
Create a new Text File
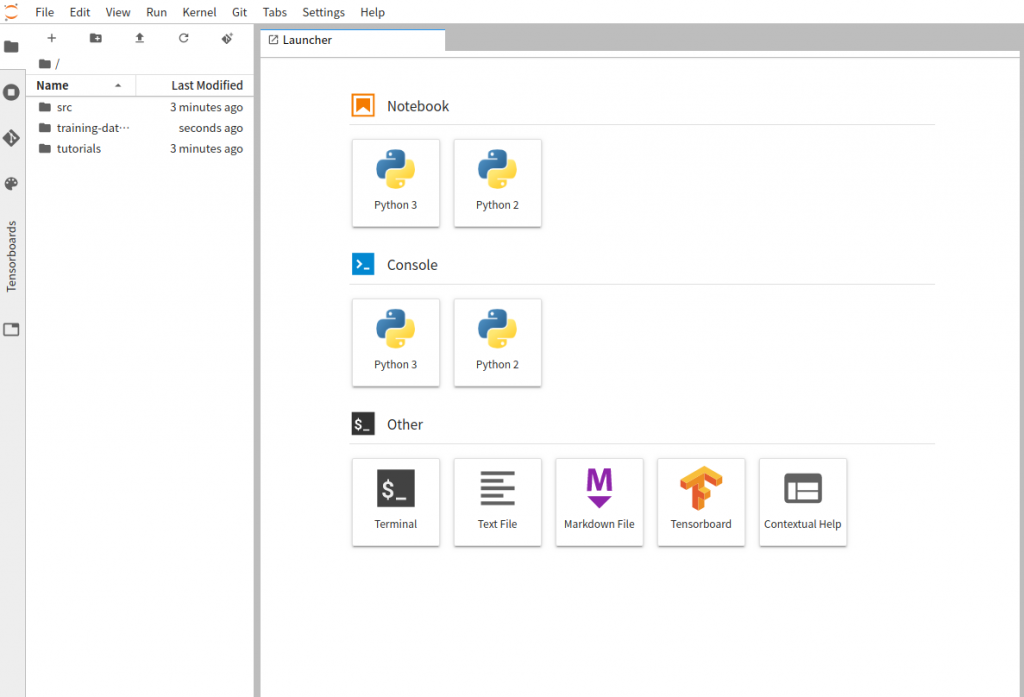point(498,502)
